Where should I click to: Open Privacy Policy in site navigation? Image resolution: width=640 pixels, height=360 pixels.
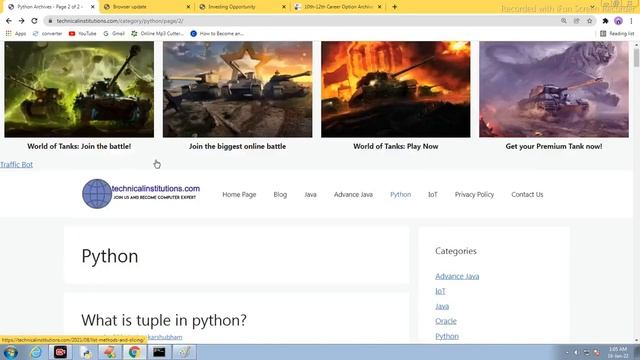474,195
